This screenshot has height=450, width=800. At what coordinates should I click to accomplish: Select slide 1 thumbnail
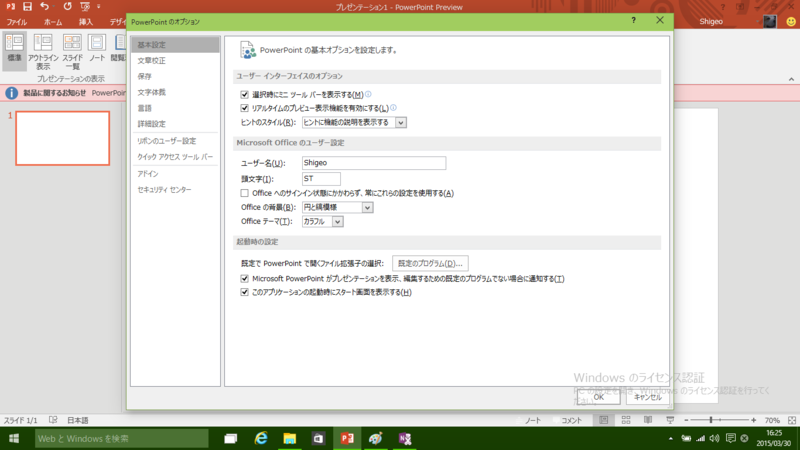pyautogui.click(x=63, y=138)
